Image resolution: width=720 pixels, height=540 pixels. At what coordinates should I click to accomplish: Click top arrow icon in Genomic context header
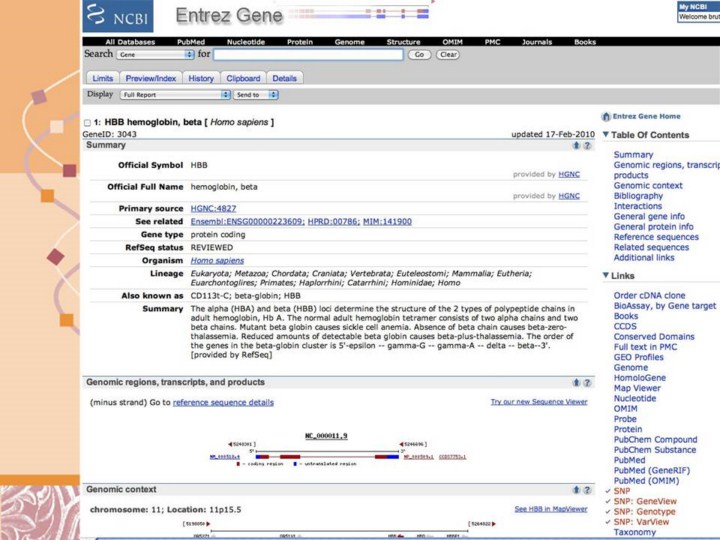tap(576, 490)
